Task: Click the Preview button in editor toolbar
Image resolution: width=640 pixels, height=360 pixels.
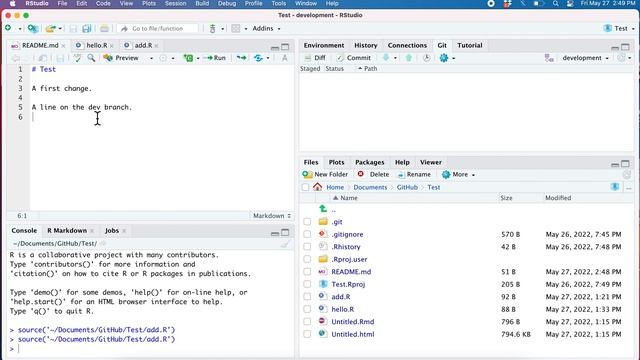Action: pos(121,58)
